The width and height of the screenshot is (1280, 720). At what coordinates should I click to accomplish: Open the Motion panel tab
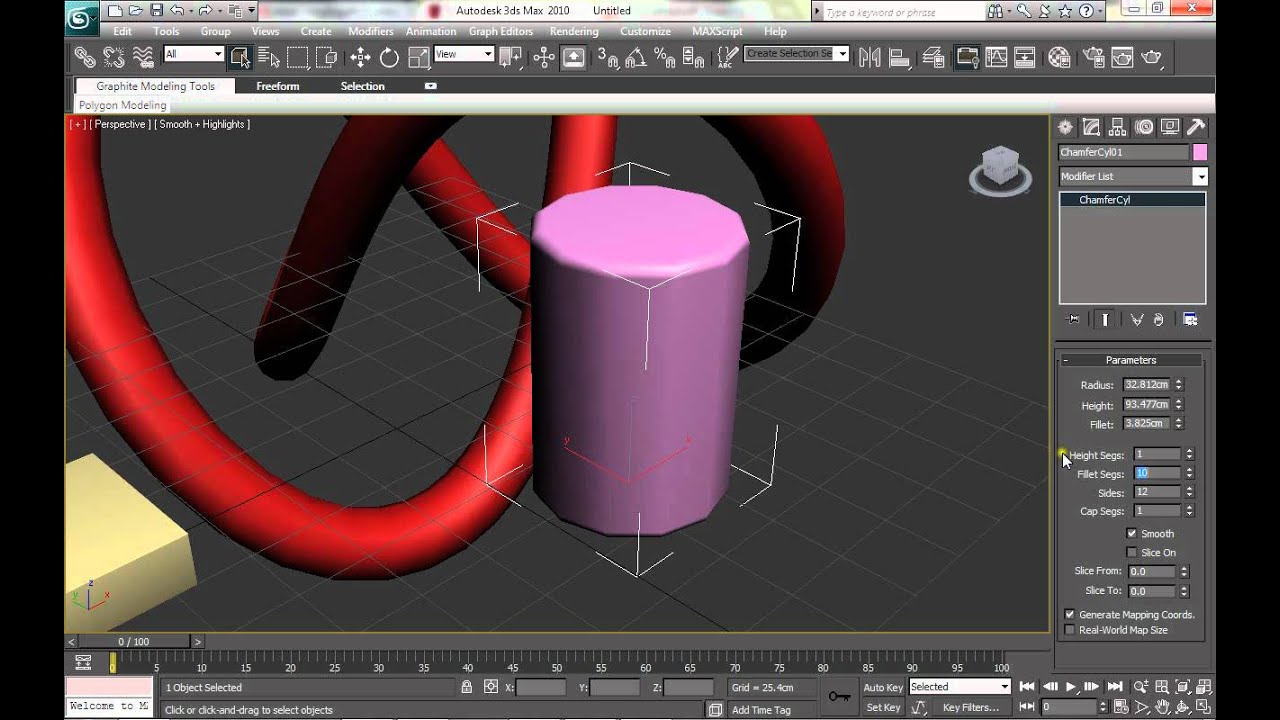point(1143,127)
